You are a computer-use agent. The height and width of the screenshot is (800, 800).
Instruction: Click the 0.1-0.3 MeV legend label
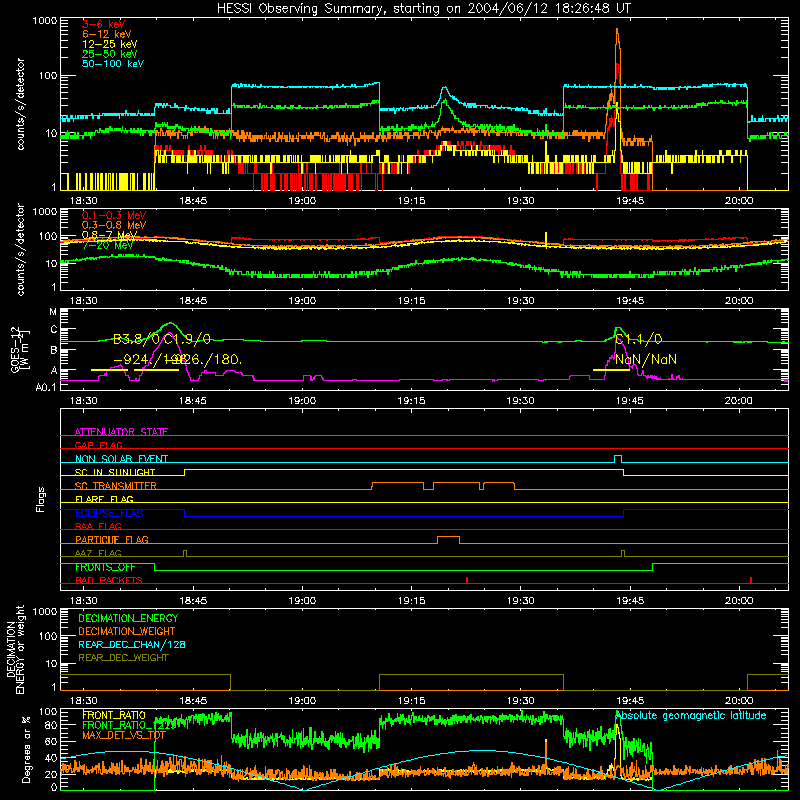(114, 215)
